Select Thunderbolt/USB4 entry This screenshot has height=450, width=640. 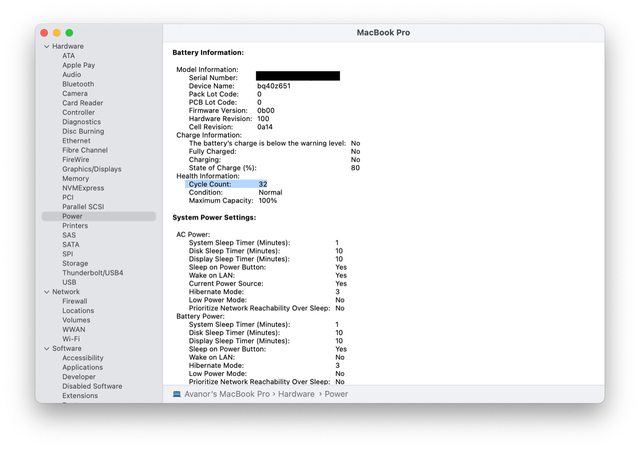93,273
